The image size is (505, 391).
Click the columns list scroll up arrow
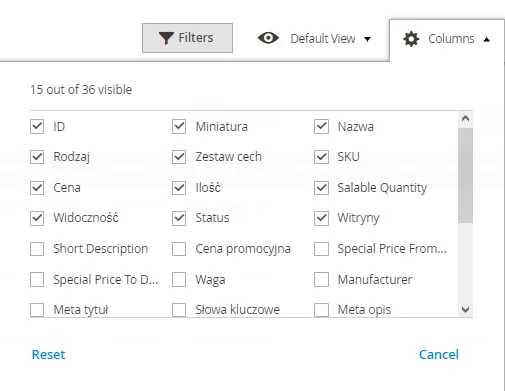(x=465, y=118)
